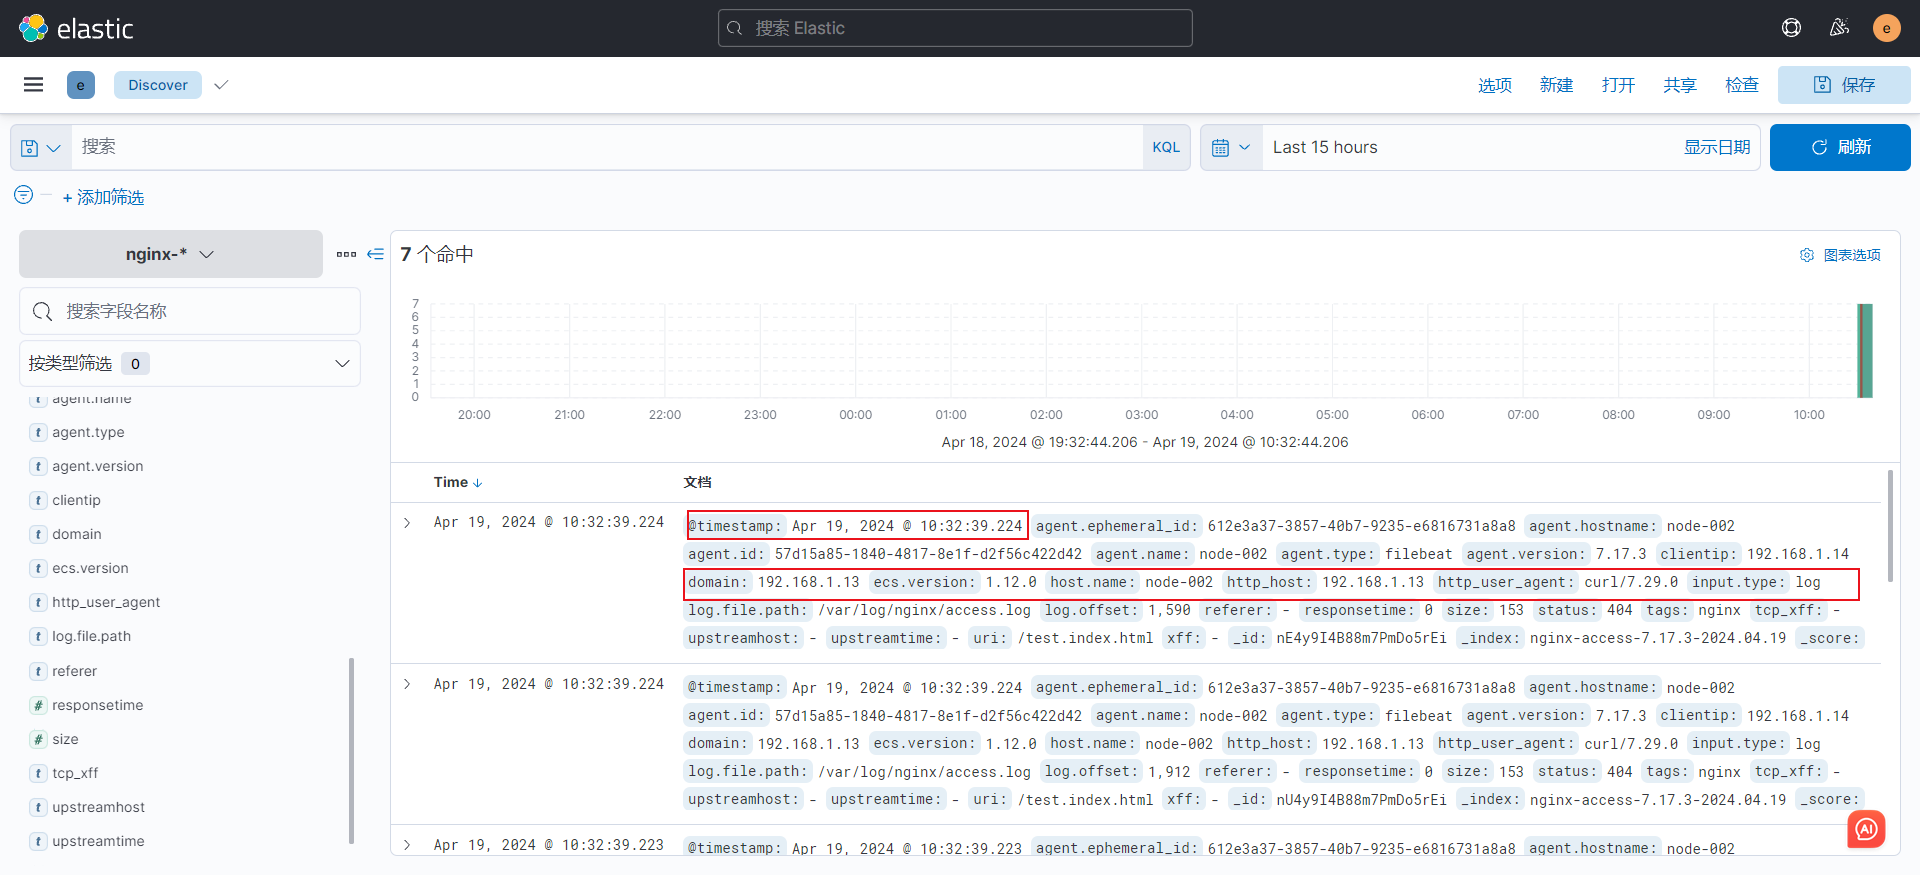Image resolution: width=1920 pixels, height=875 pixels.
Task: Open the user avatar menu
Action: click(1886, 28)
